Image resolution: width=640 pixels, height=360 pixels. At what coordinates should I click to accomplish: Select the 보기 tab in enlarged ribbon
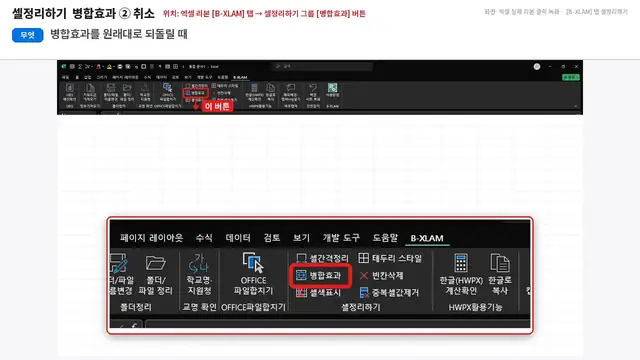[301, 238]
